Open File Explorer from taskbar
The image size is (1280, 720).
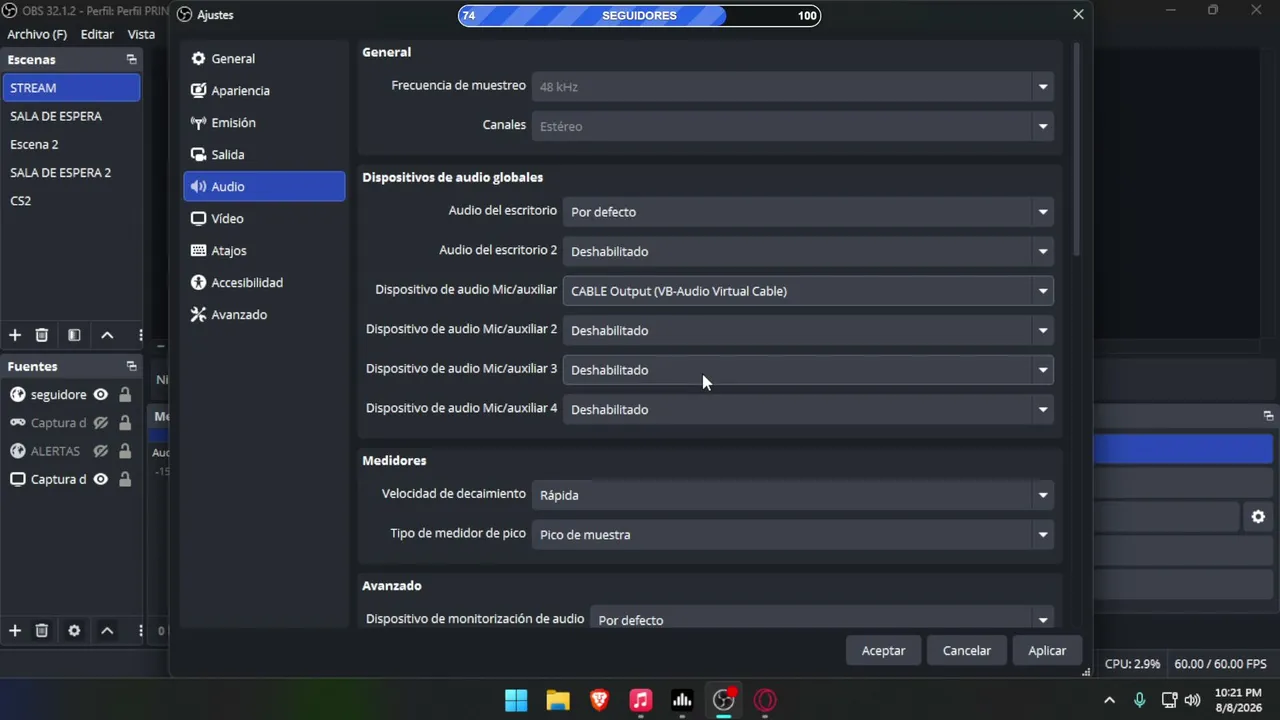[x=557, y=700]
